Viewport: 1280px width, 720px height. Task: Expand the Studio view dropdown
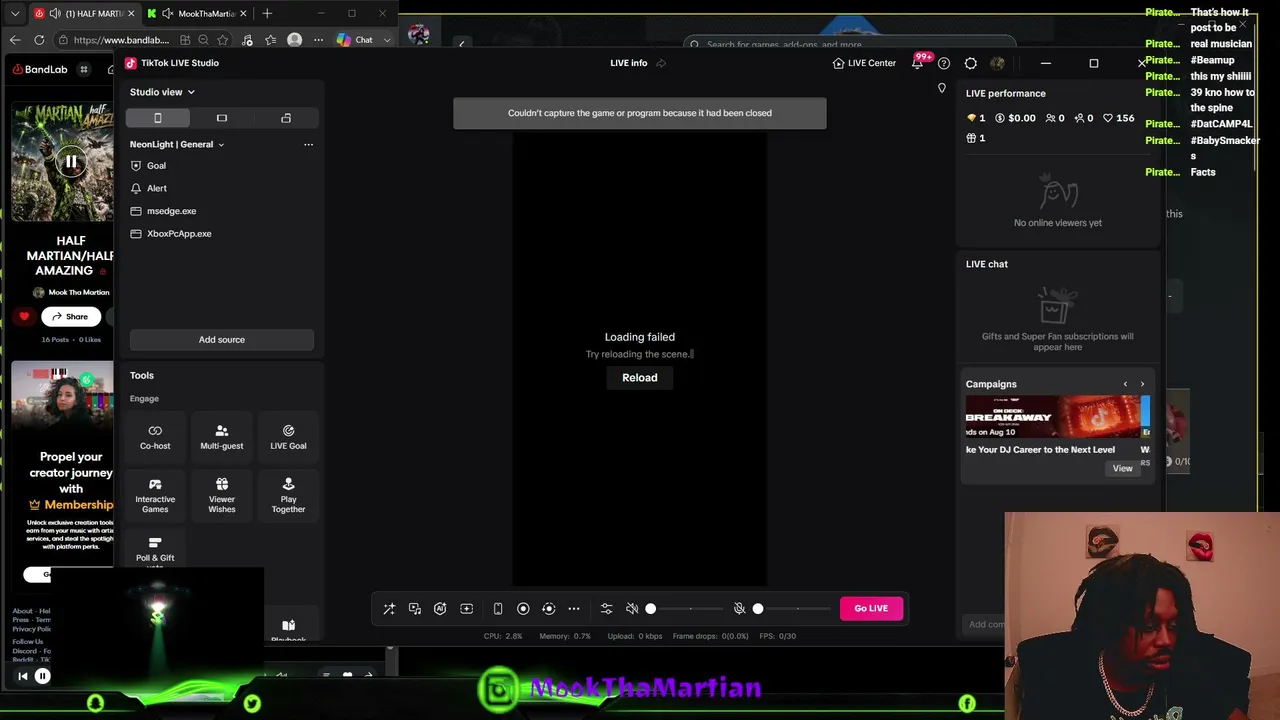(x=162, y=92)
